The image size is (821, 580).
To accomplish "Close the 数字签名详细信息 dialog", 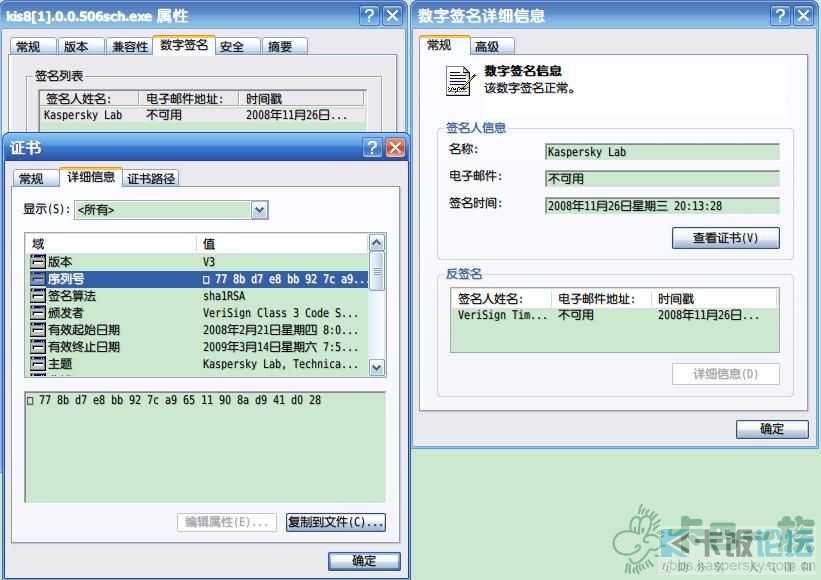I will pos(804,15).
